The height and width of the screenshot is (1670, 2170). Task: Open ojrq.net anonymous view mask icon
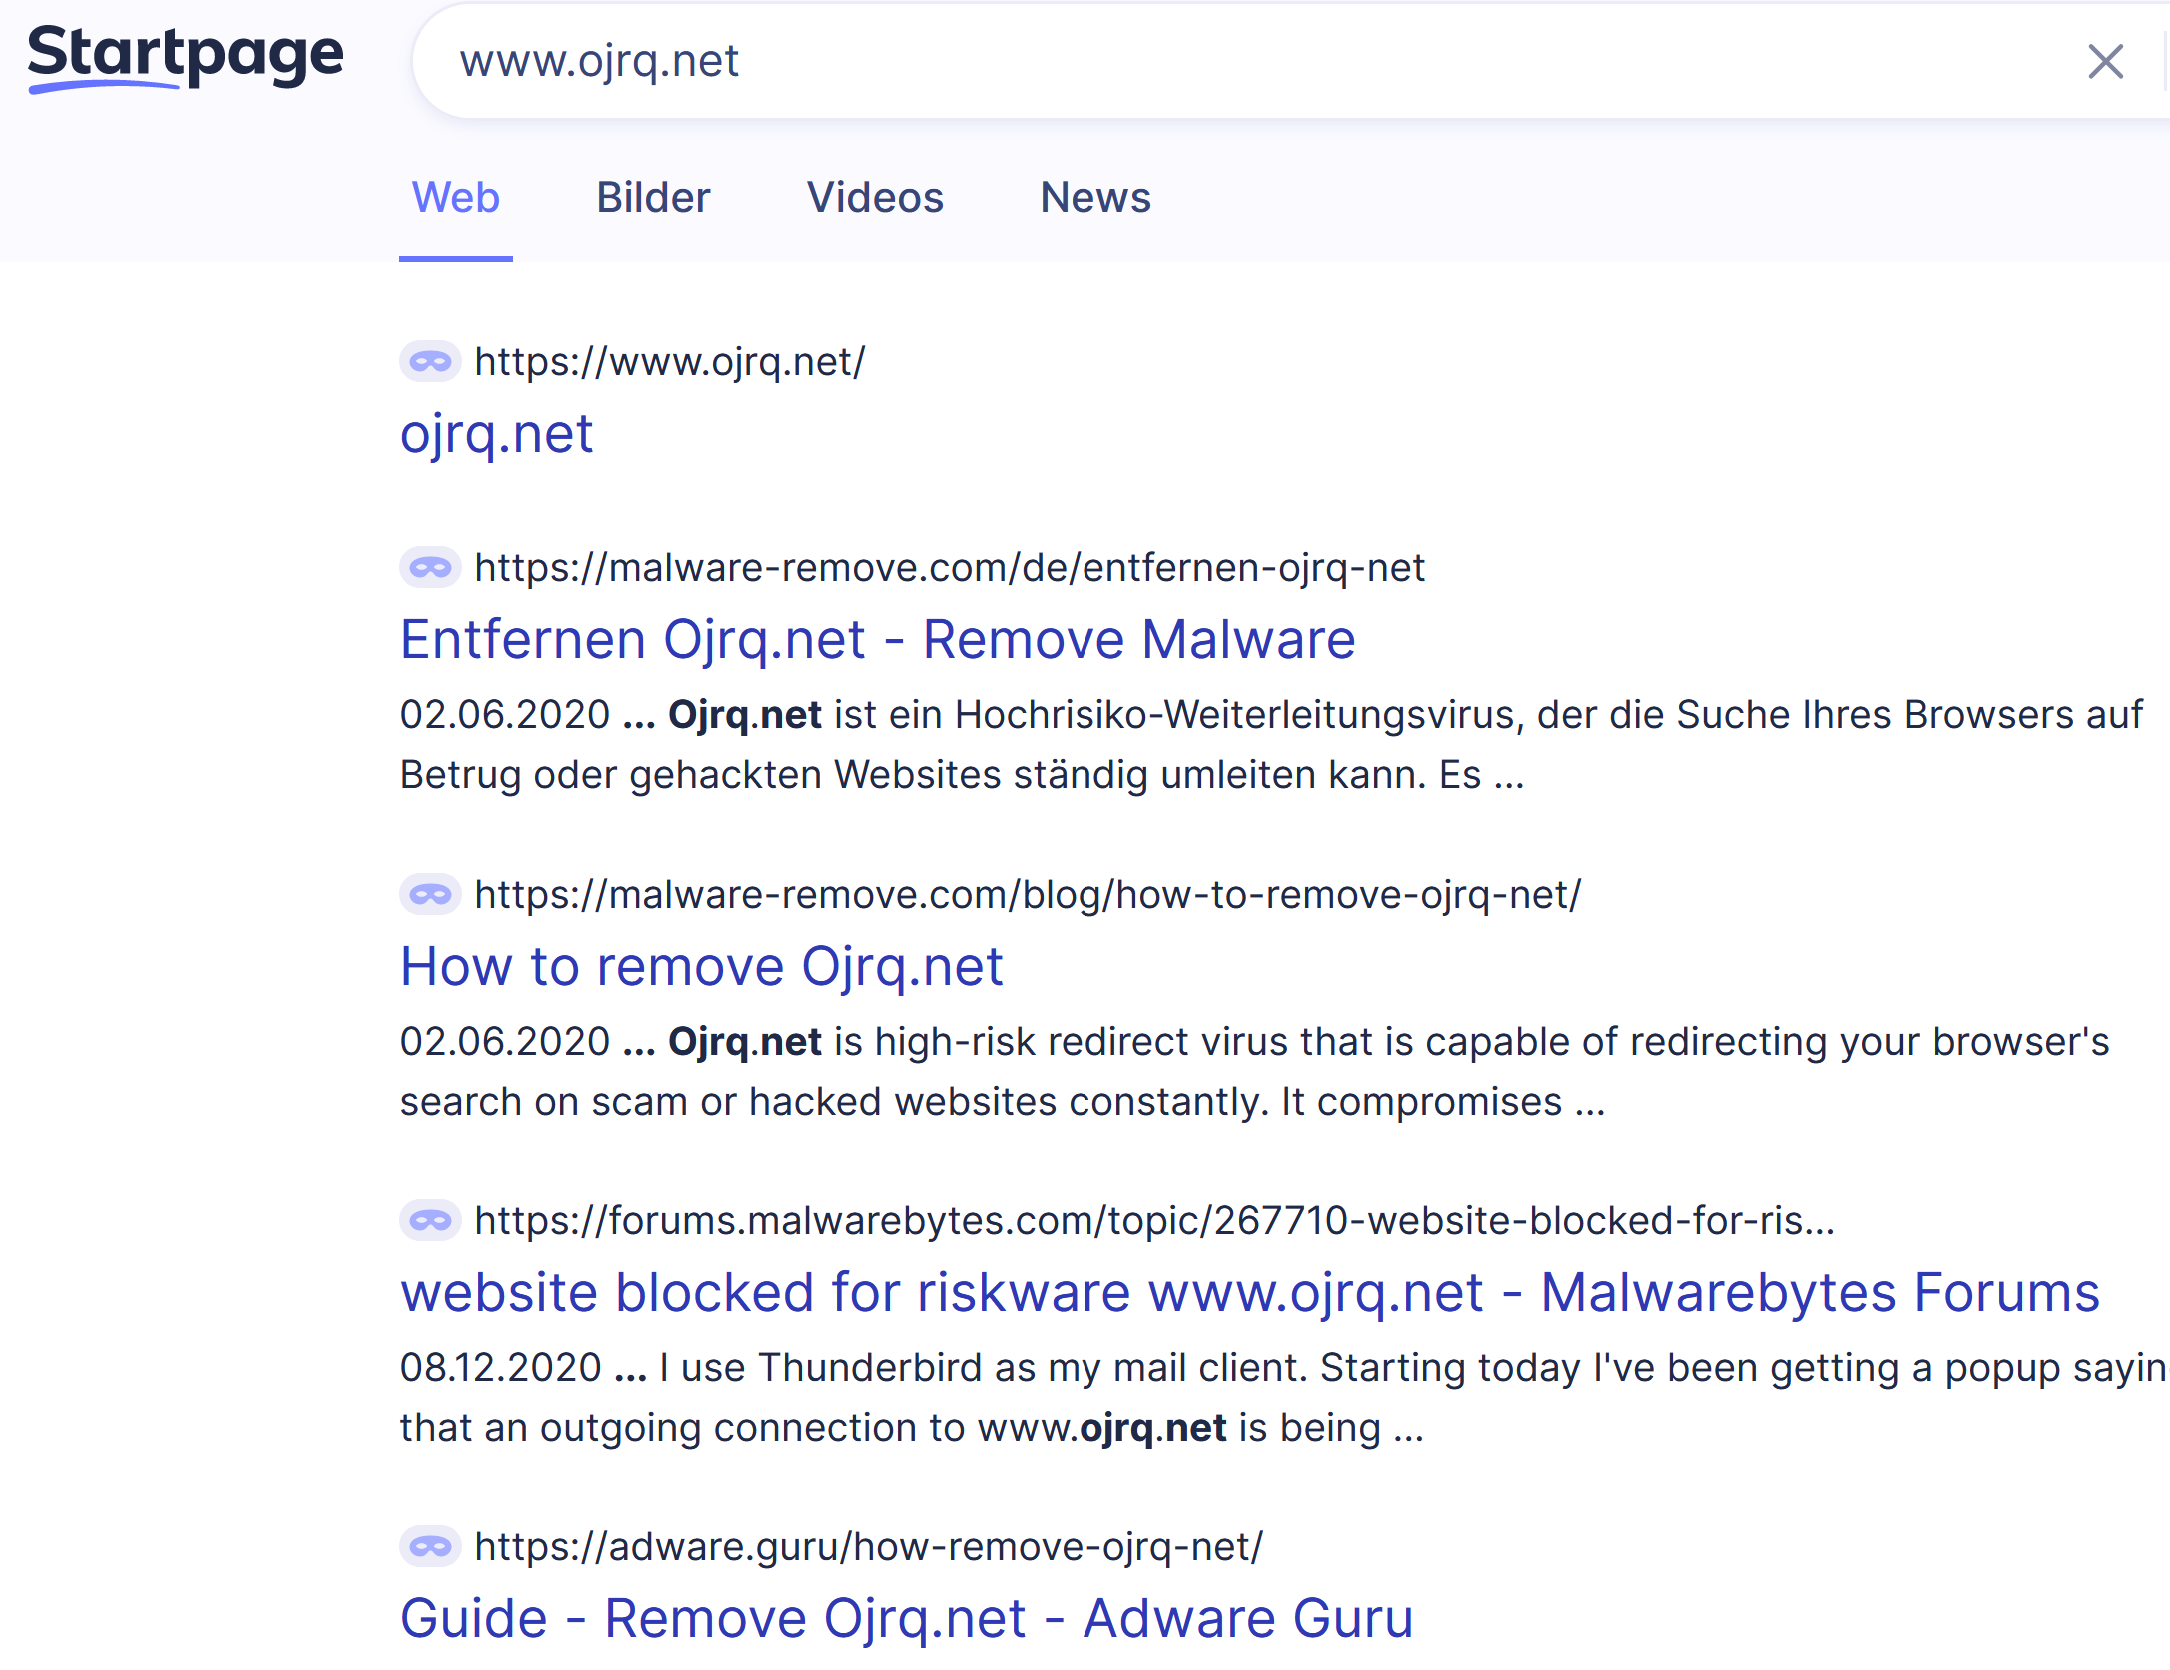pyautogui.click(x=430, y=362)
